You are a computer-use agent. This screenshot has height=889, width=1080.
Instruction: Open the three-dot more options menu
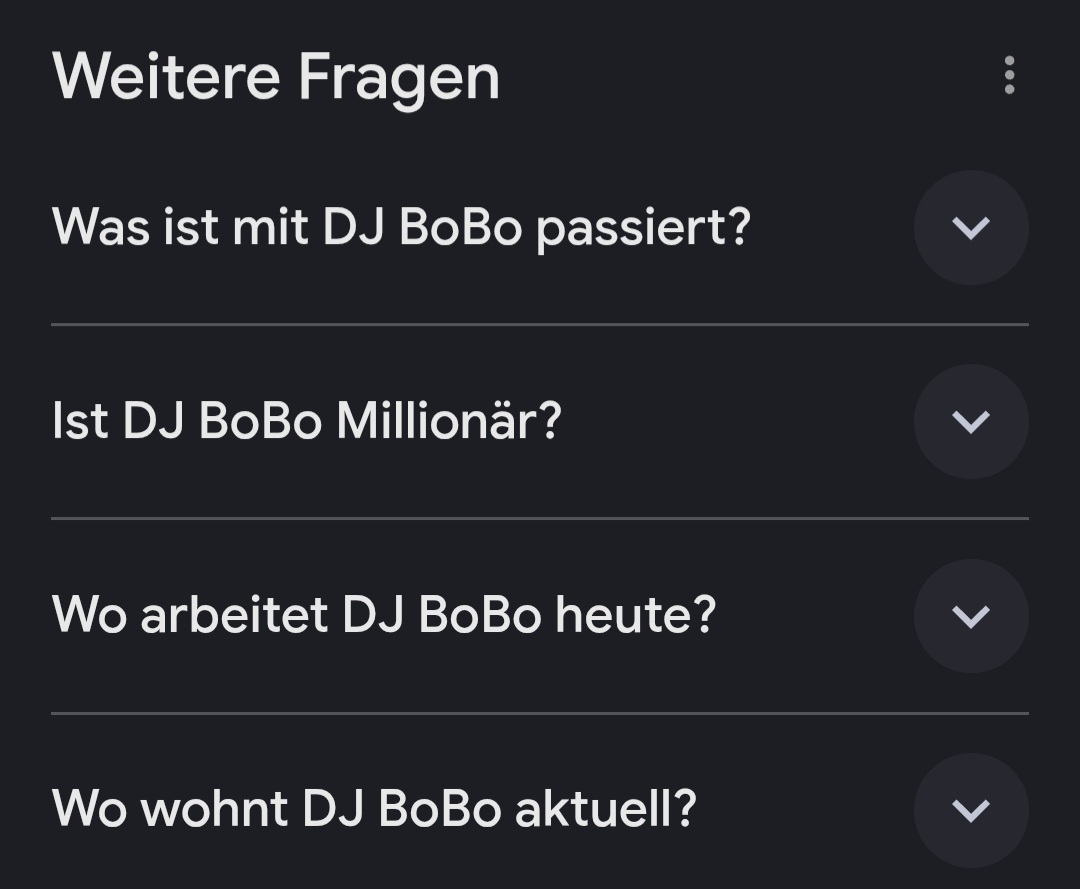click(1009, 75)
